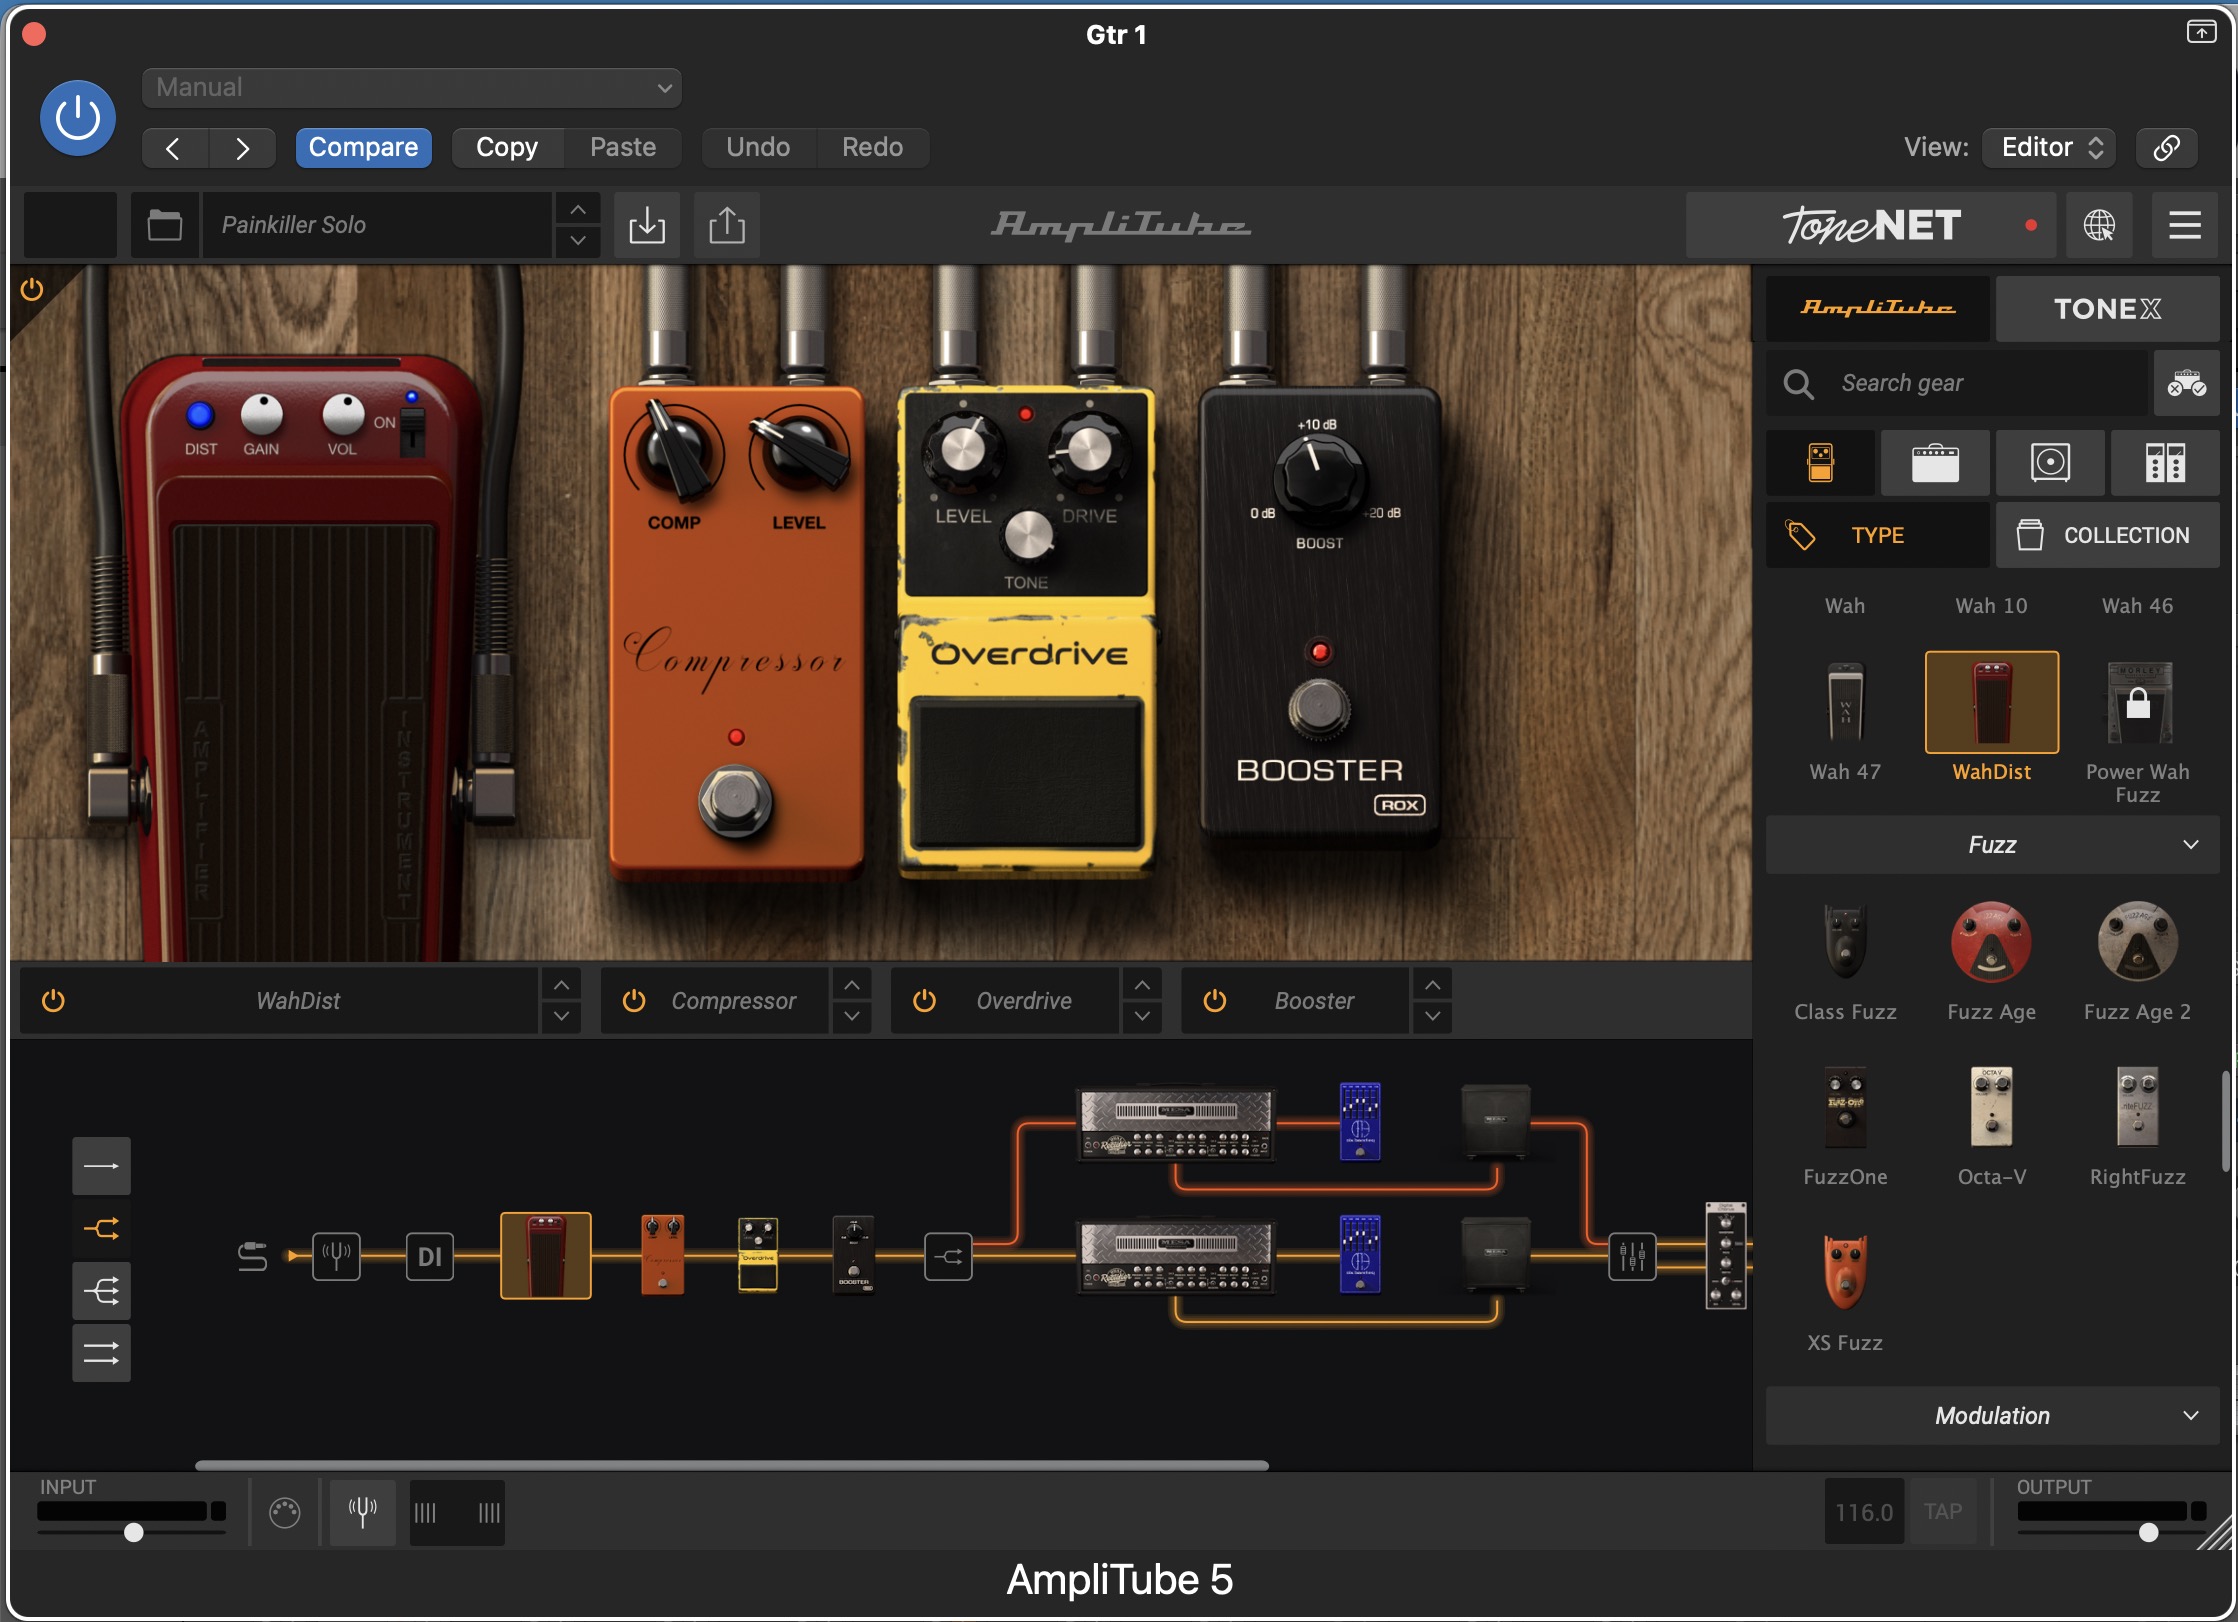The width and height of the screenshot is (2238, 1622).
Task: Click the input level slider handle
Action: (x=133, y=1532)
